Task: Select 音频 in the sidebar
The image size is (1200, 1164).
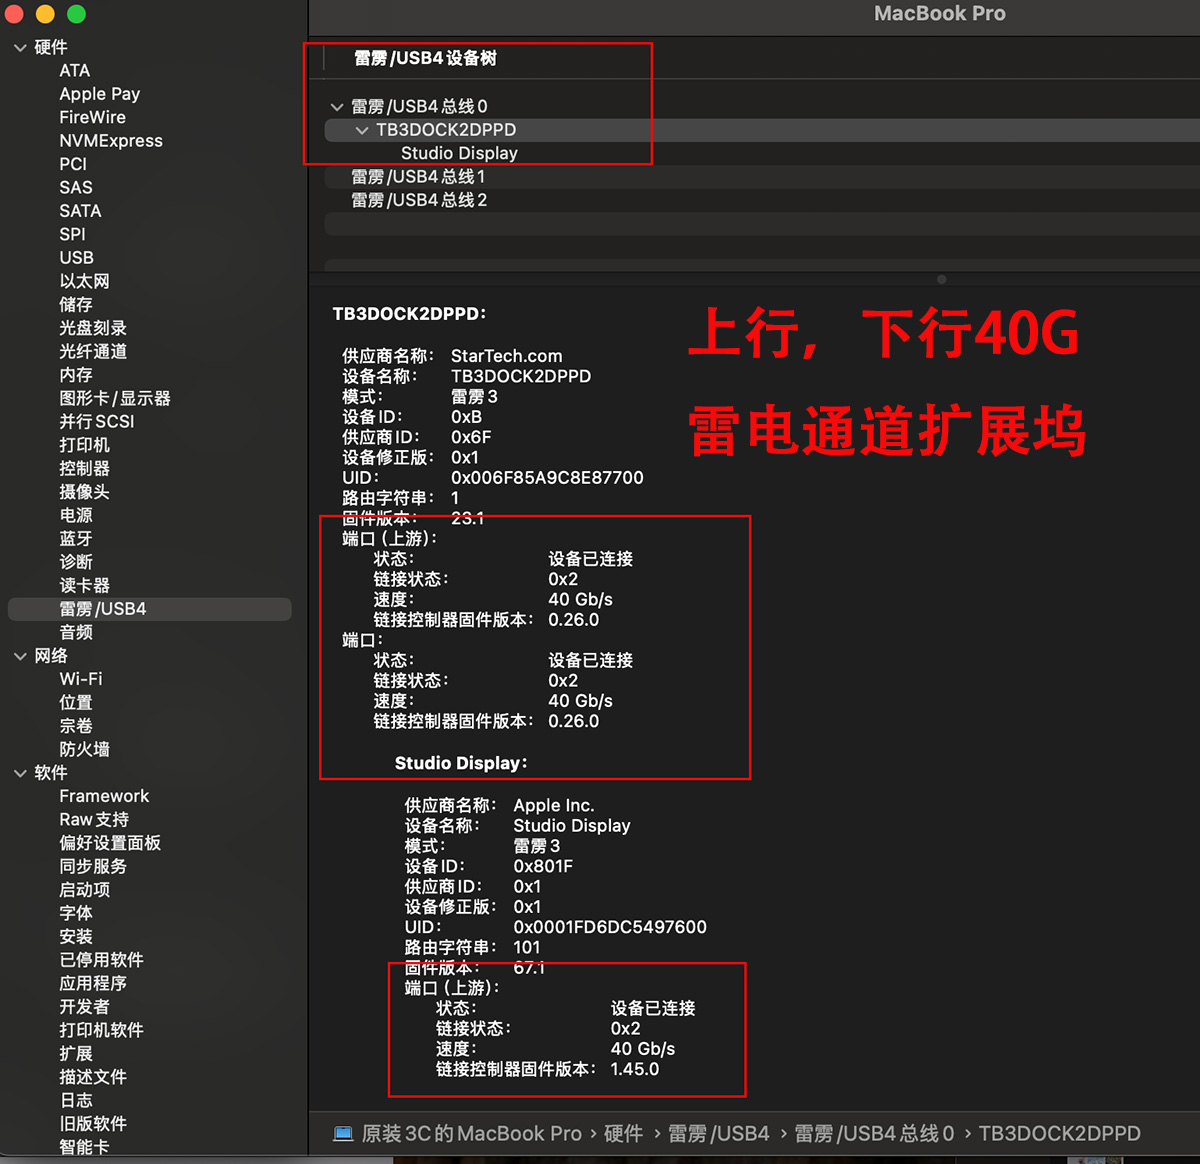Action: point(76,632)
